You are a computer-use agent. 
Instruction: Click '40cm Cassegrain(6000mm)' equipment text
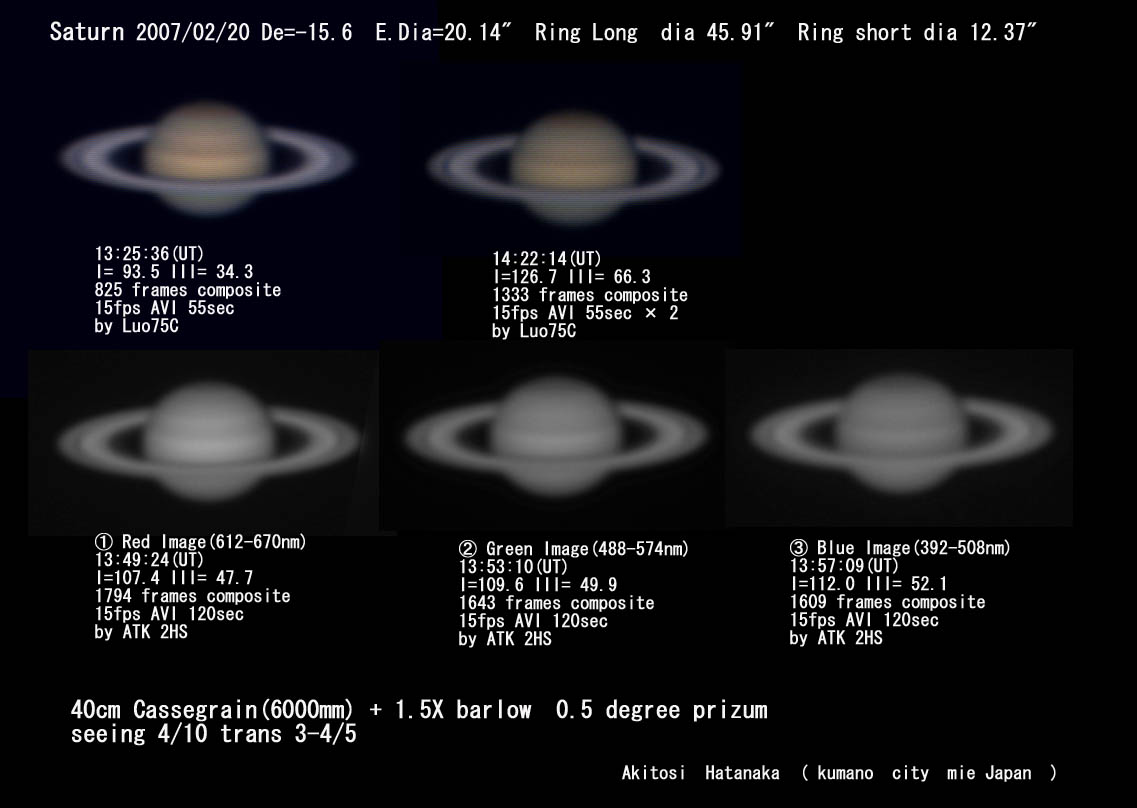coord(212,709)
